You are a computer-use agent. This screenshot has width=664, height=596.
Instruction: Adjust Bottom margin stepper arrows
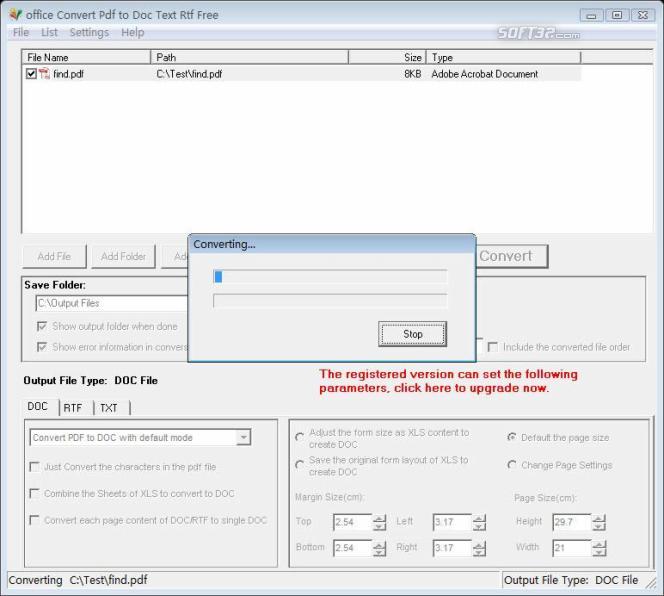tap(380, 548)
